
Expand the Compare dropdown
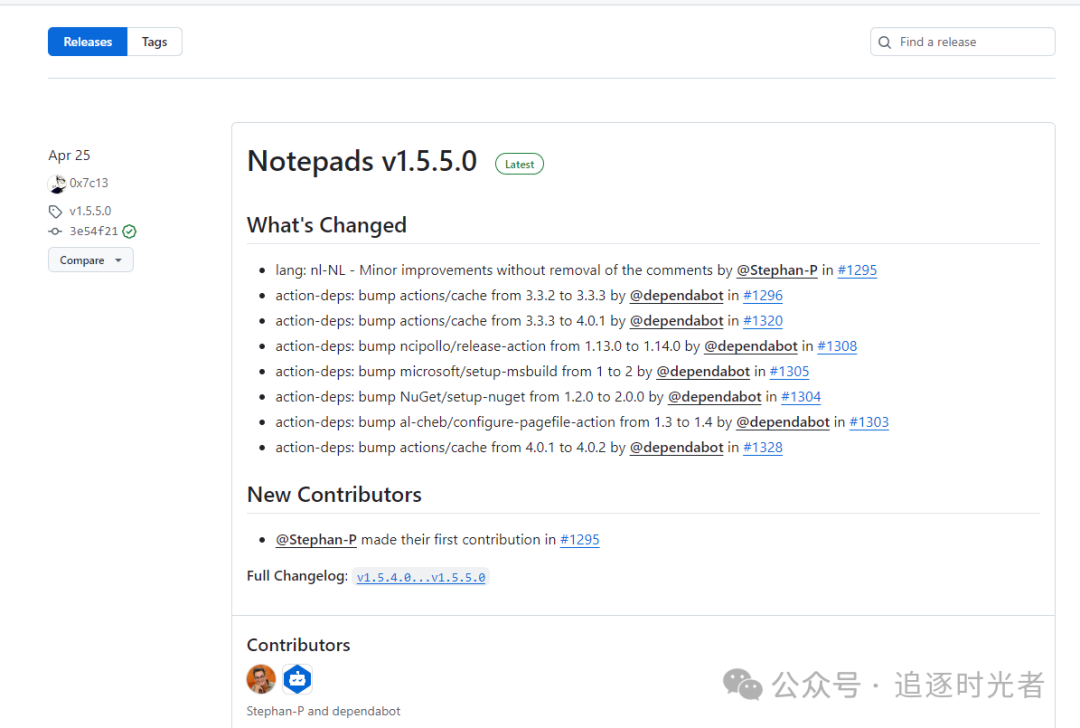point(90,260)
